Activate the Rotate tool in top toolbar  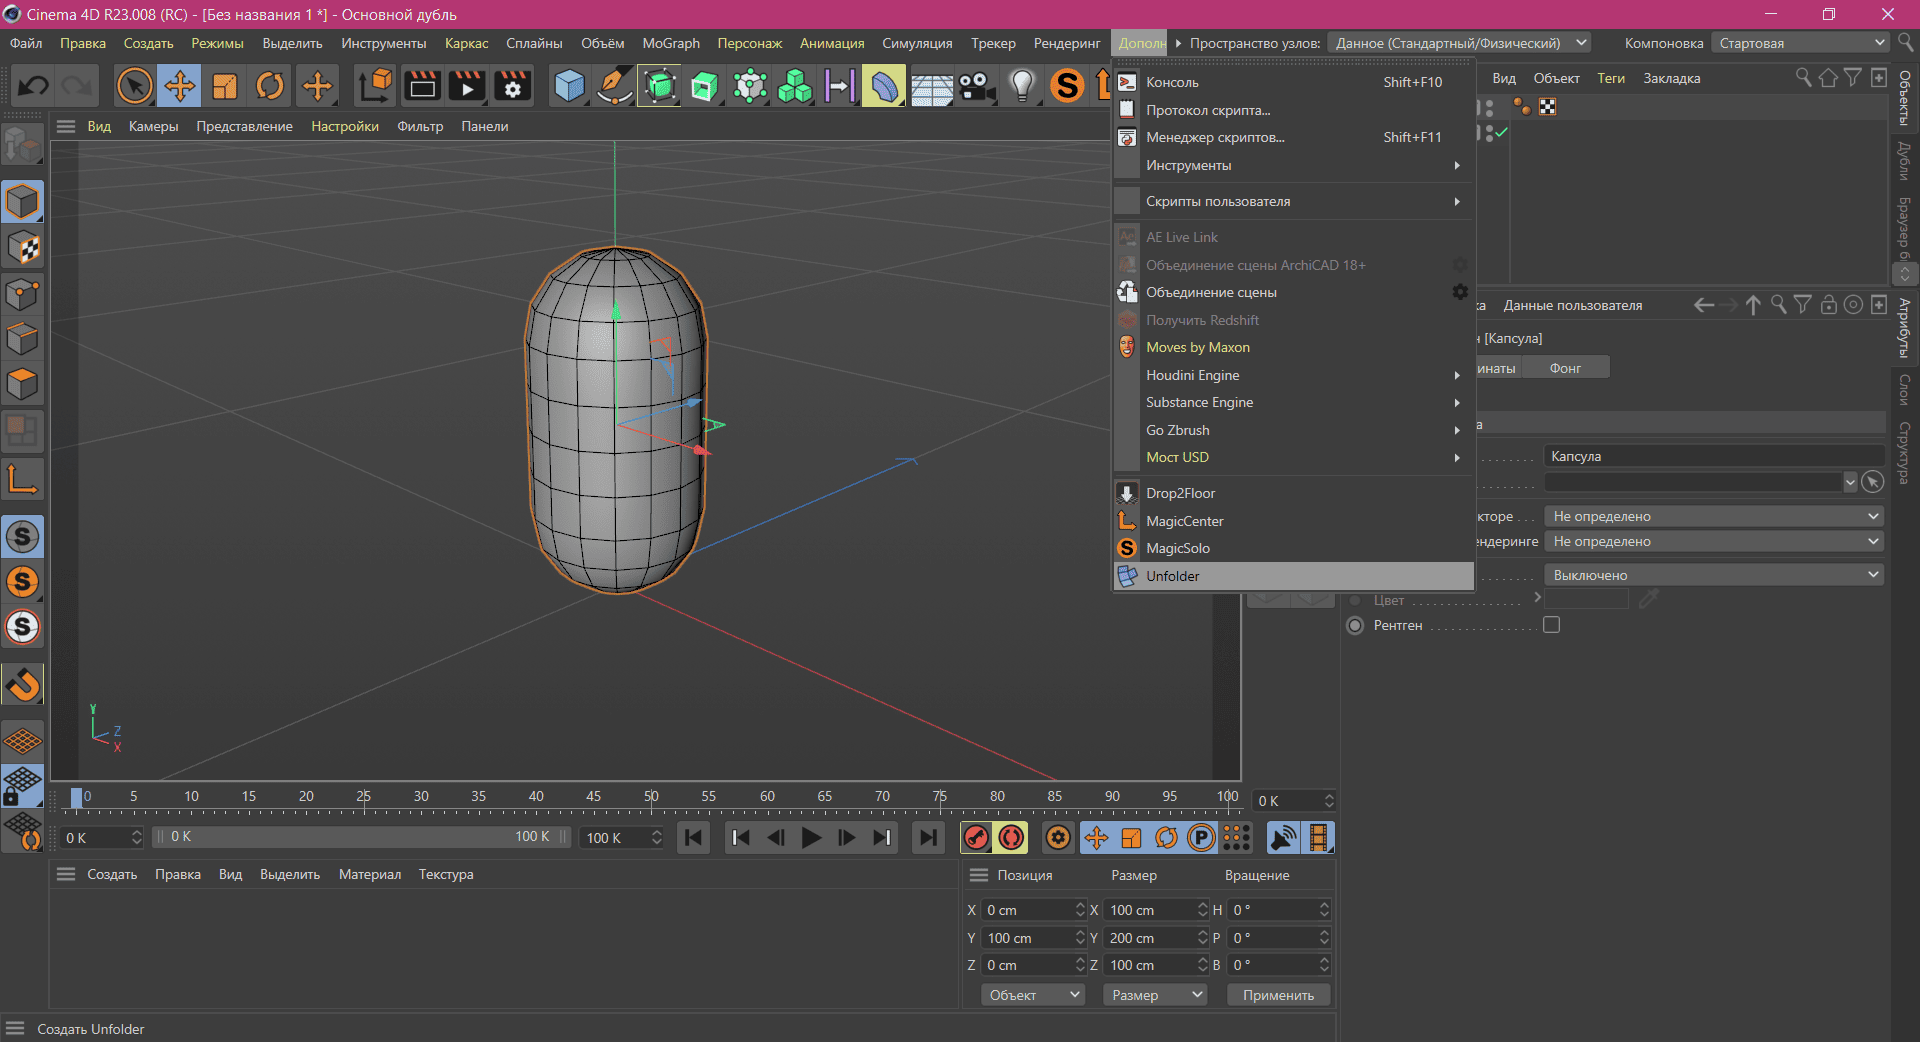(270, 86)
